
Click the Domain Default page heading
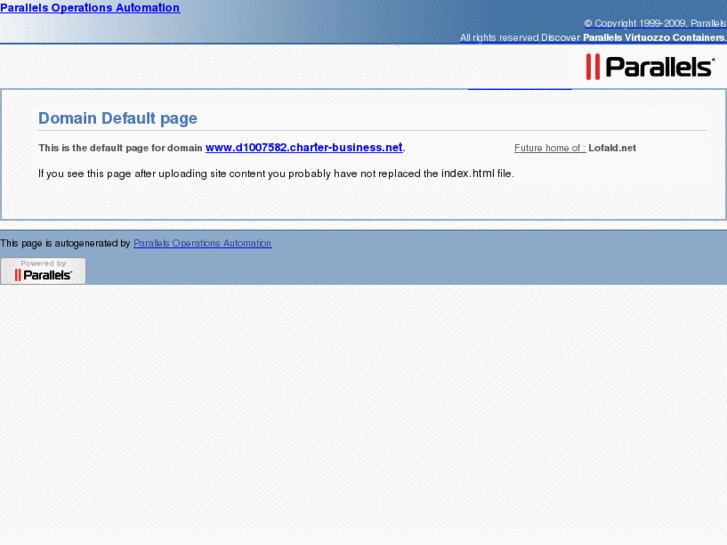tap(118, 118)
